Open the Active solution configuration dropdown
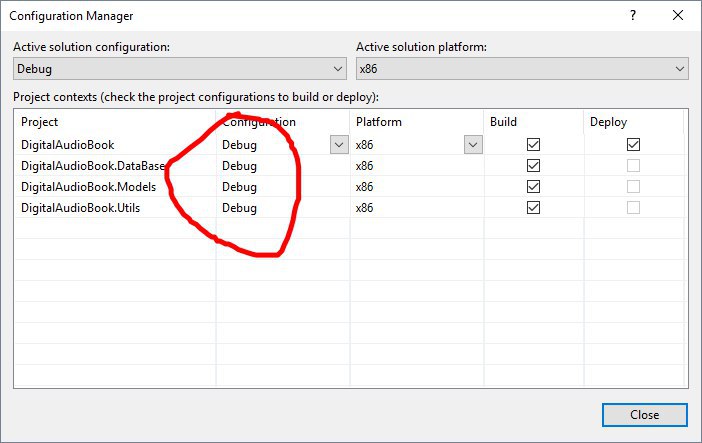Image resolution: width=702 pixels, height=443 pixels. coord(180,69)
